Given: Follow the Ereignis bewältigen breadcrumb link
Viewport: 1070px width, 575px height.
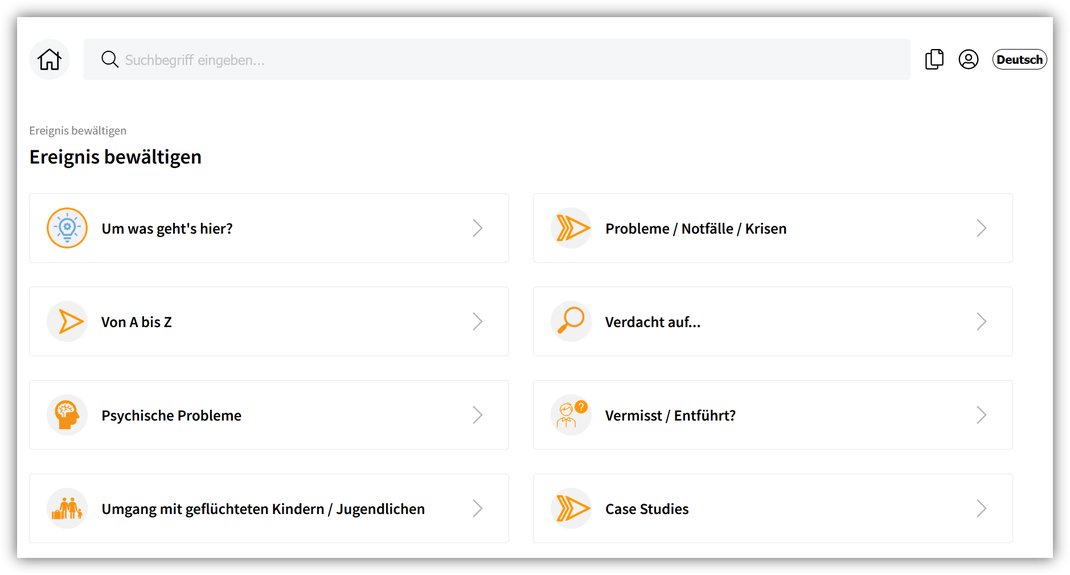Looking at the screenshot, I should [78, 130].
